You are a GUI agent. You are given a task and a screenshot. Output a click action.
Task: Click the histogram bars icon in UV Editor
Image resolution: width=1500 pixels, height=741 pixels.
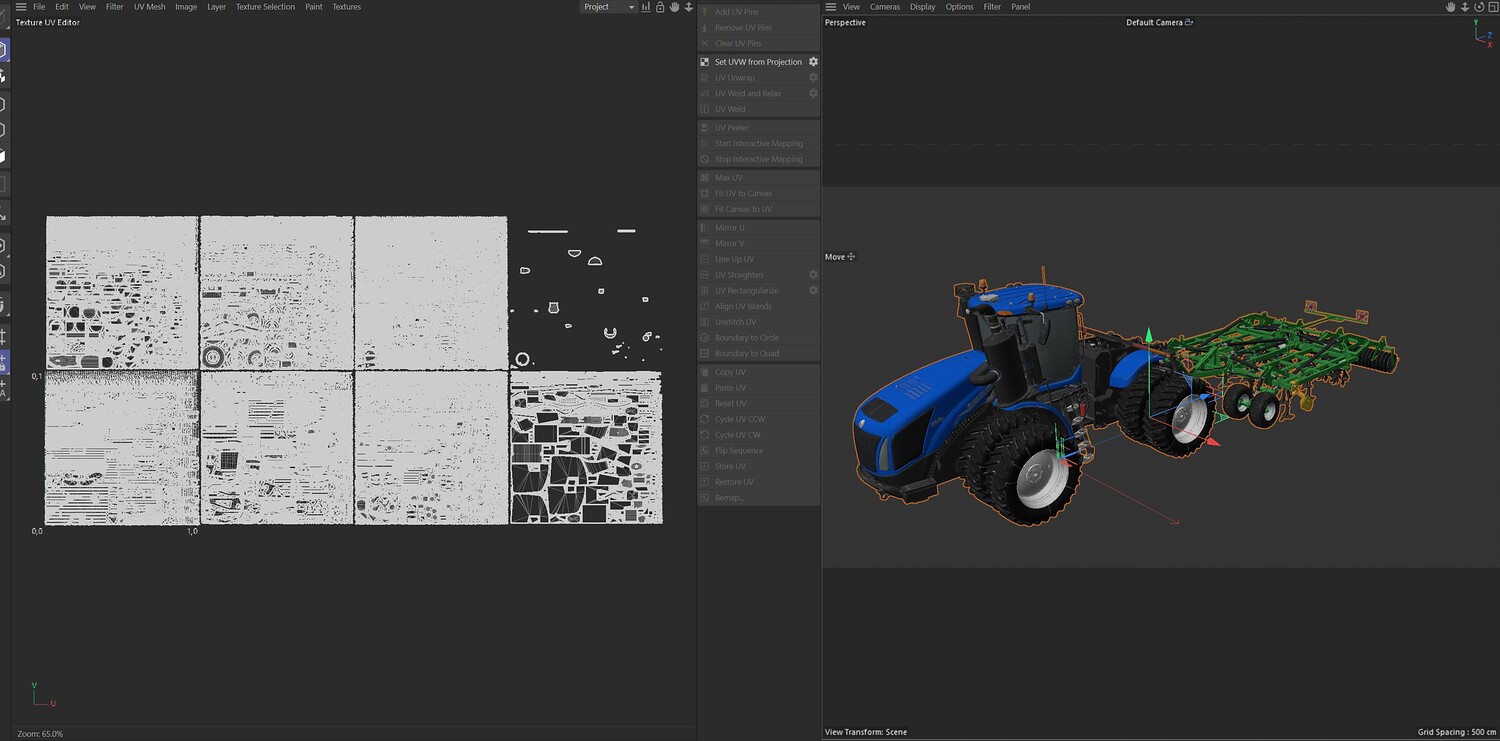coord(646,7)
